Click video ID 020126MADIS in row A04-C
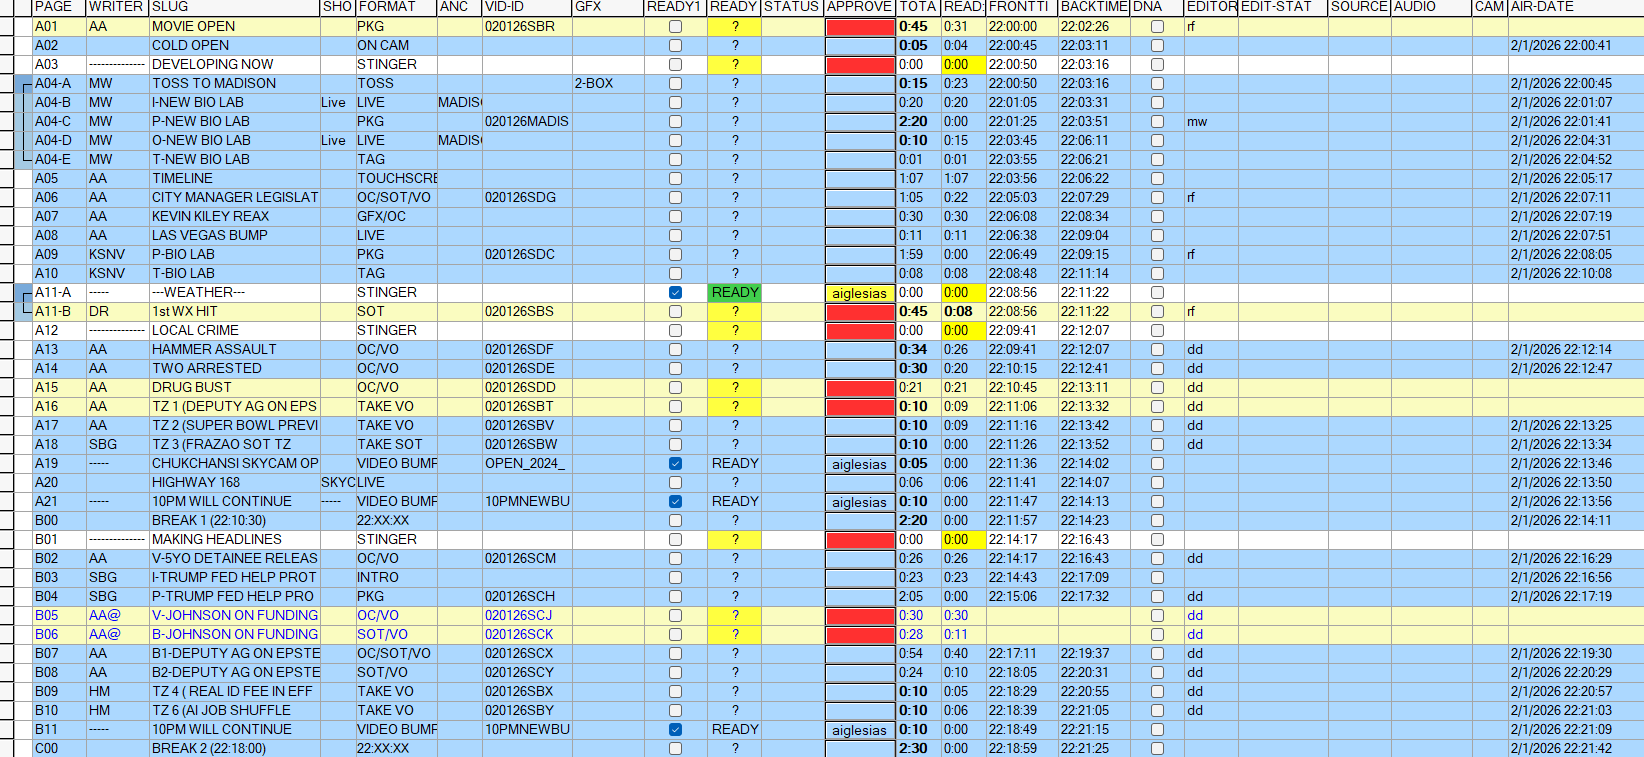This screenshot has width=1644, height=757. 526,122
